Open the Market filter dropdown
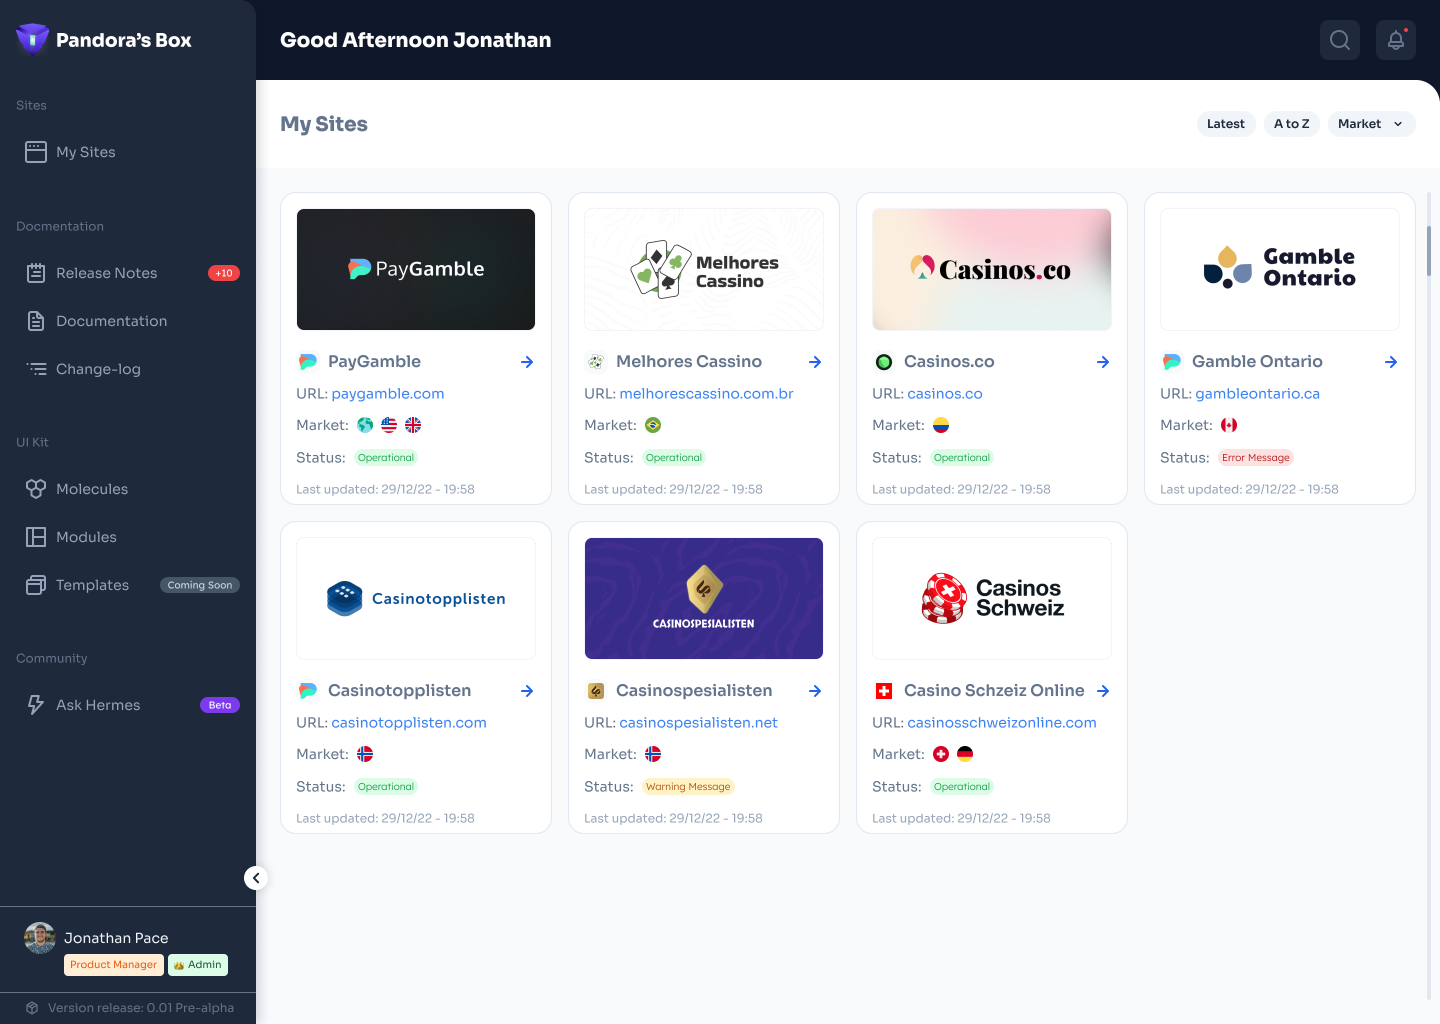This screenshot has width=1440, height=1024. [x=1371, y=124]
